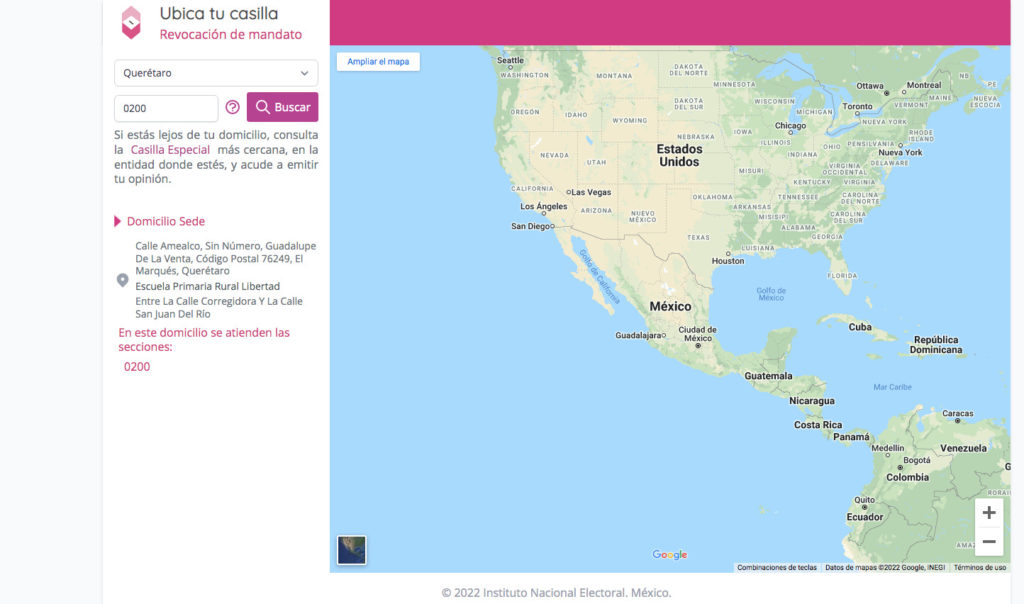Screen dimensions: 1024x604
Task: Open Términos de uso link
Action: pos(980,567)
